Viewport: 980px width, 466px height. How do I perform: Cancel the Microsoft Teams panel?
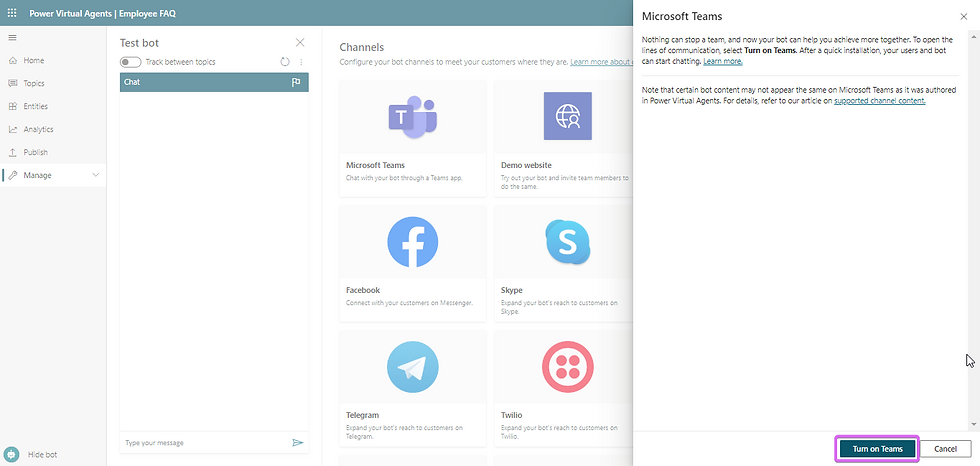pos(946,449)
